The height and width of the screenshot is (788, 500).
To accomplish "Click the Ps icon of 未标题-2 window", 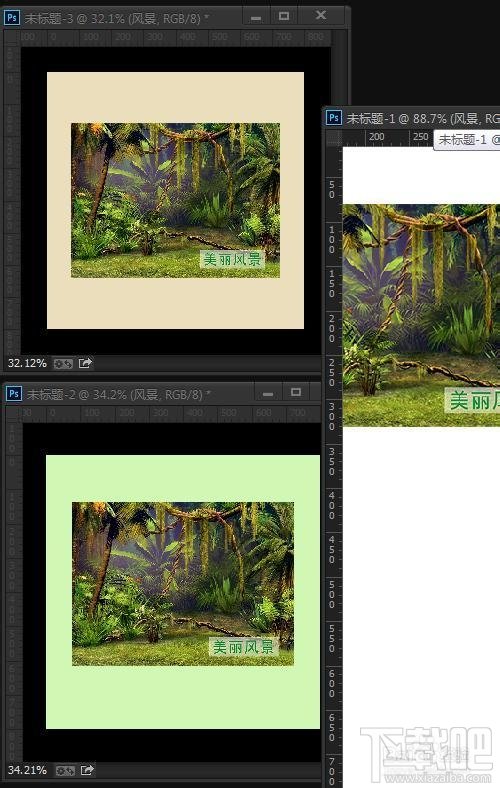I will 14,393.
